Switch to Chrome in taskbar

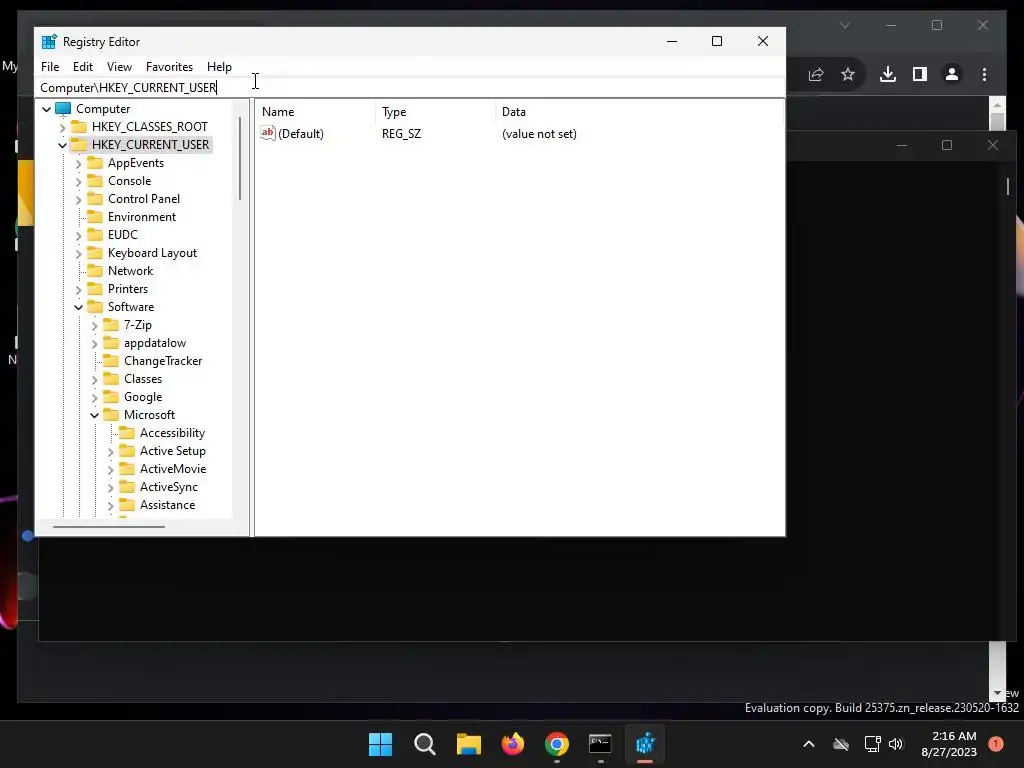coord(557,744)
